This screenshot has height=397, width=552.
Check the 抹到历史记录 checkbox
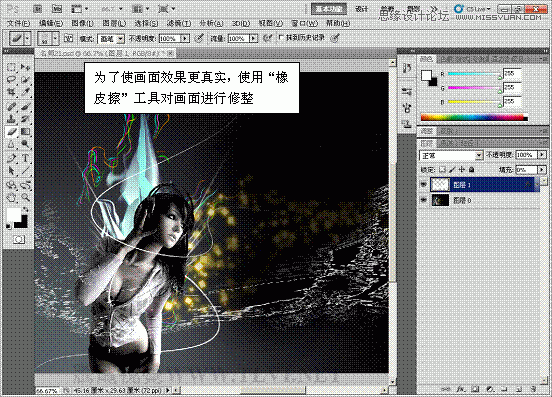coord(281,37)
